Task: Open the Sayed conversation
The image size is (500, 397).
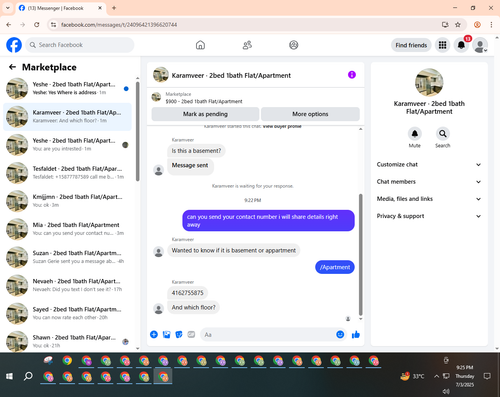Action: coord(67,313)
